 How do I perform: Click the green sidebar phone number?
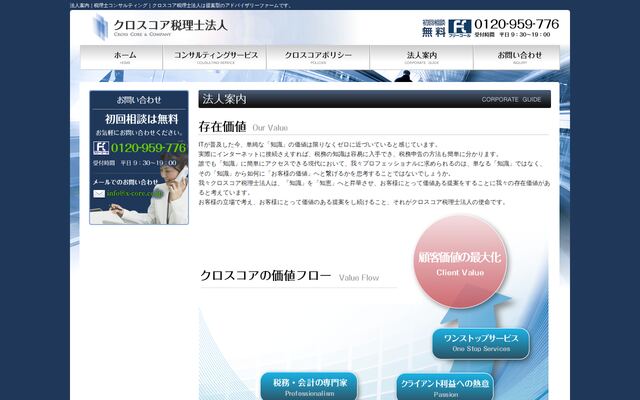coord(148,148)
